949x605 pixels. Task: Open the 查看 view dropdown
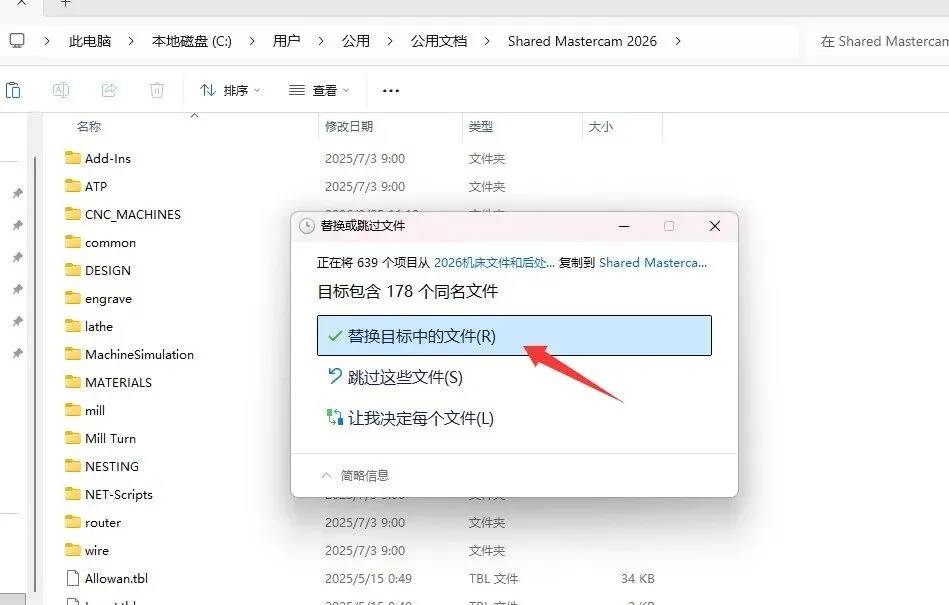(x=319, y=90)
